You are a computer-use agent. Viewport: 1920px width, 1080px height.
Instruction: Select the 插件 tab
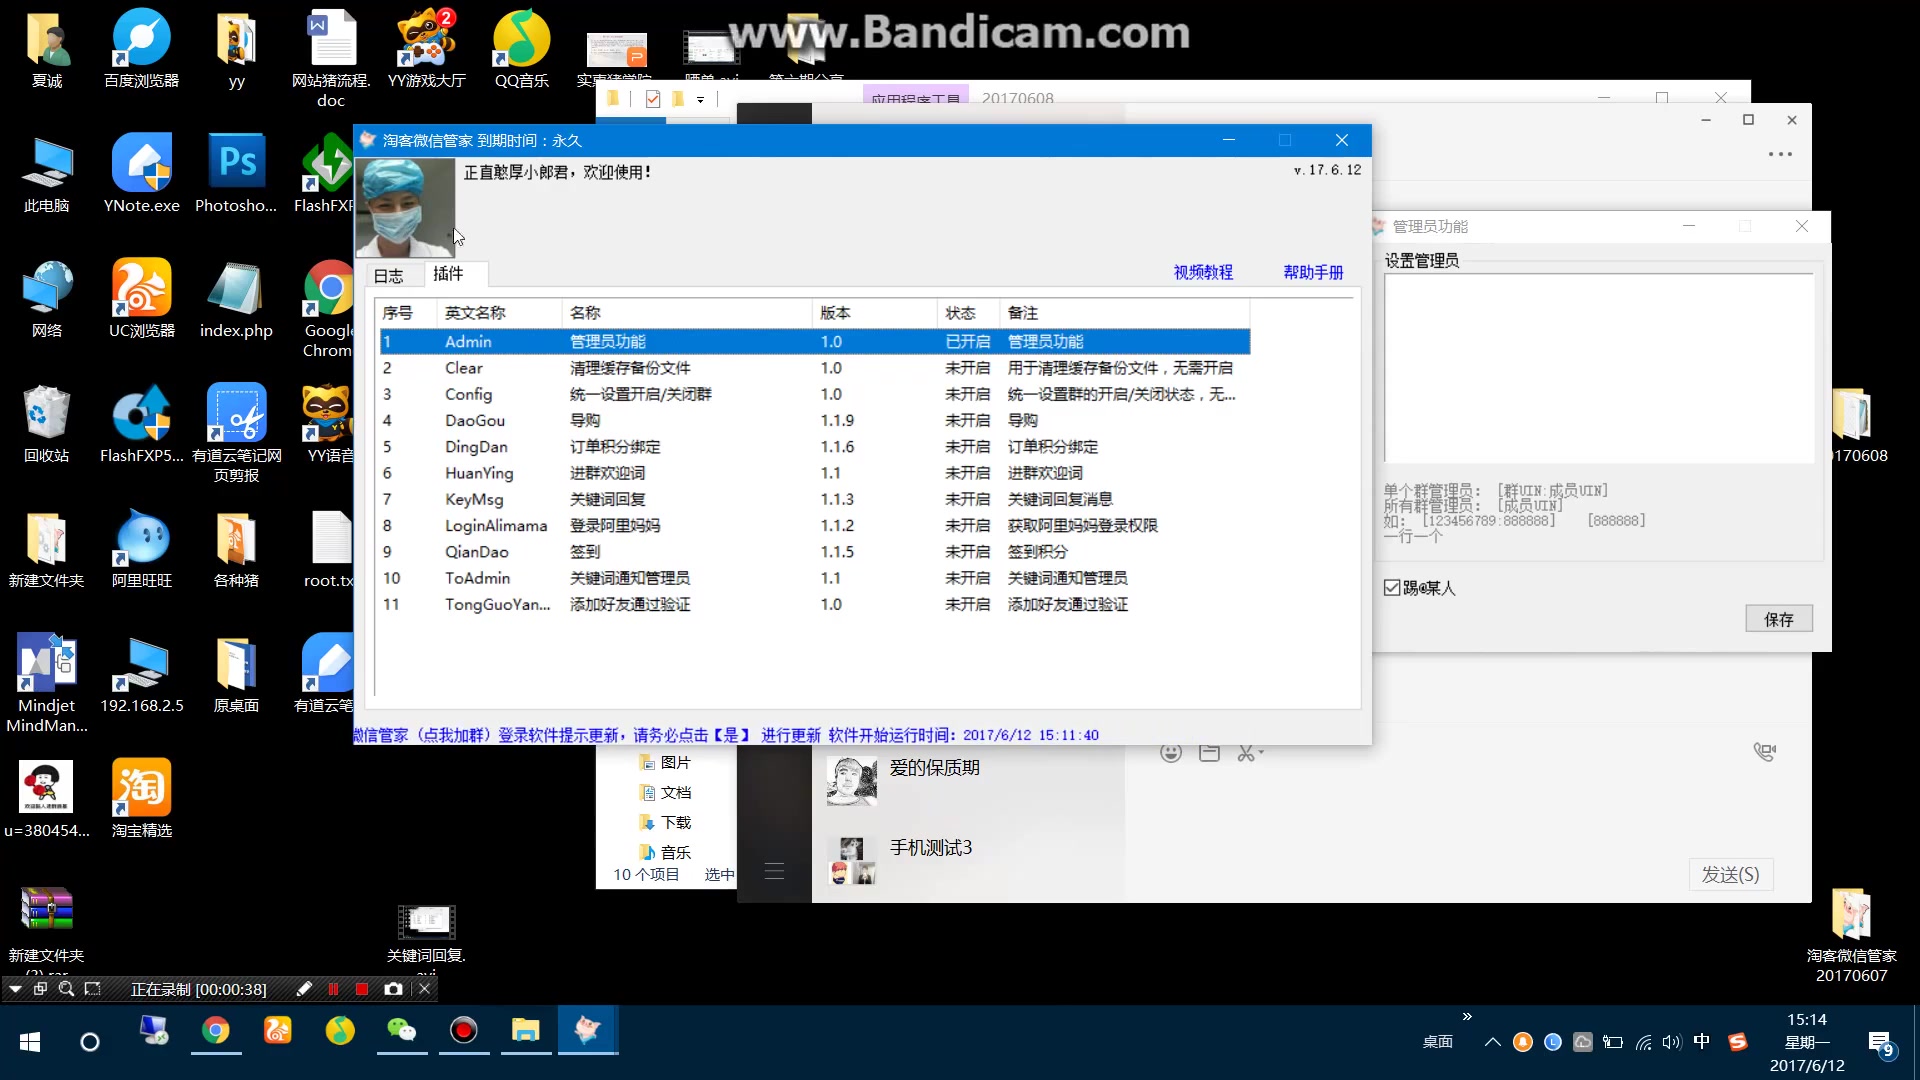[x=448, y=273]
